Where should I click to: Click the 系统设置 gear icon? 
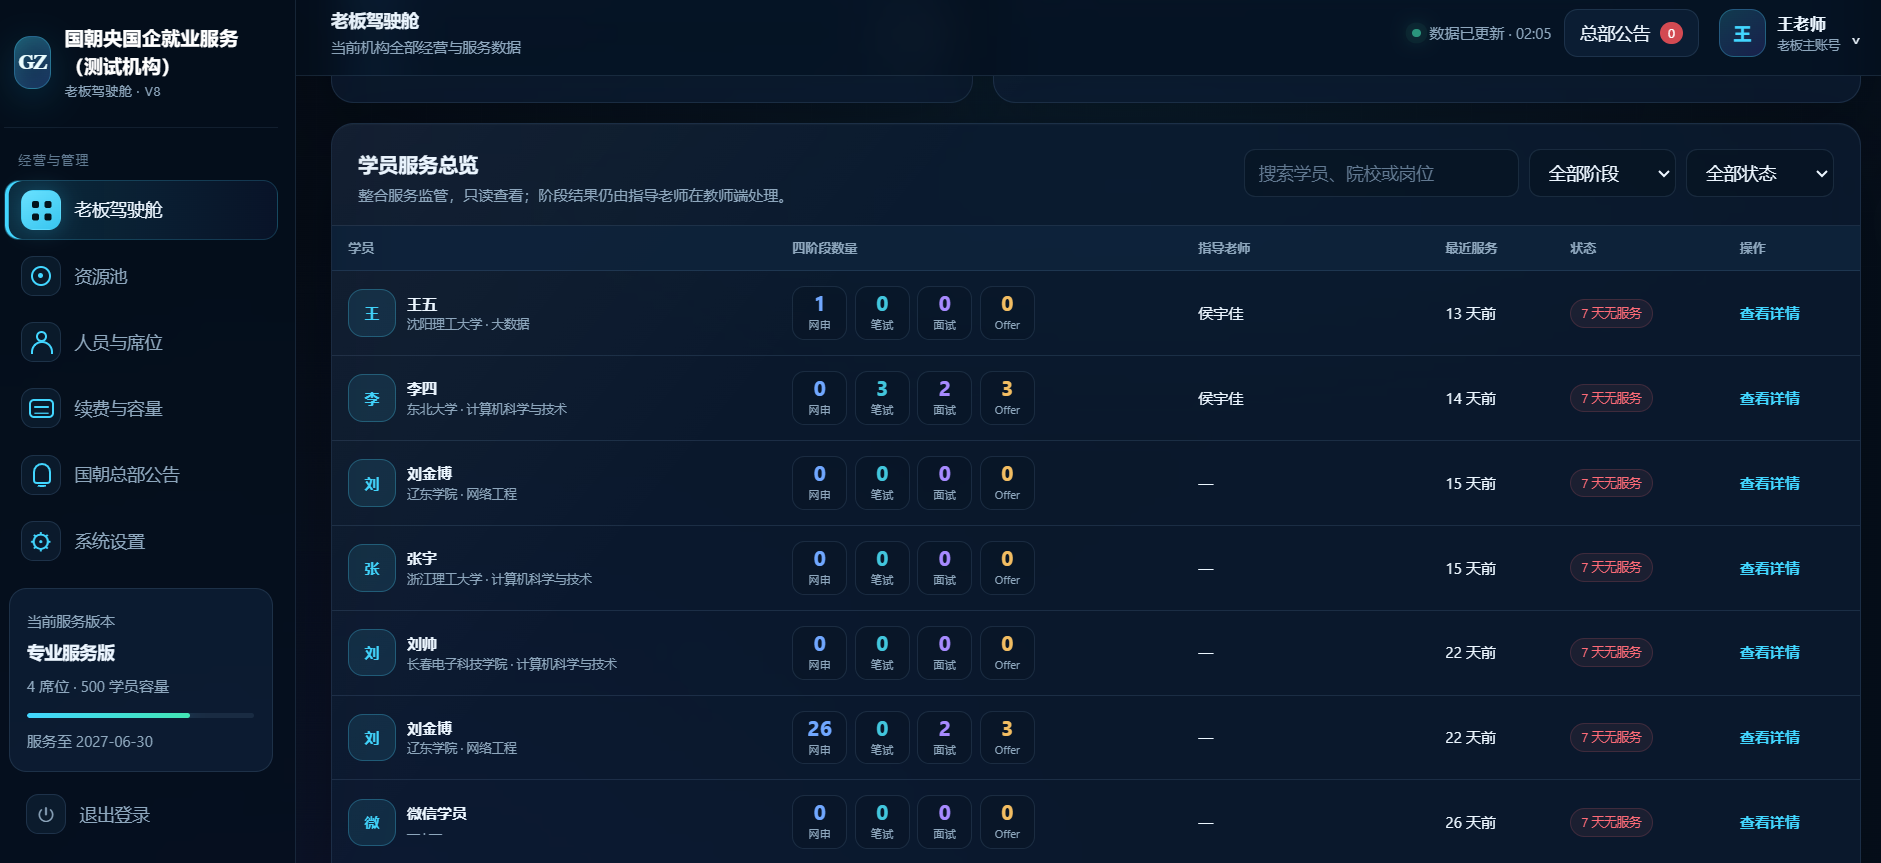pyautogui.click(x=41, y=541)
